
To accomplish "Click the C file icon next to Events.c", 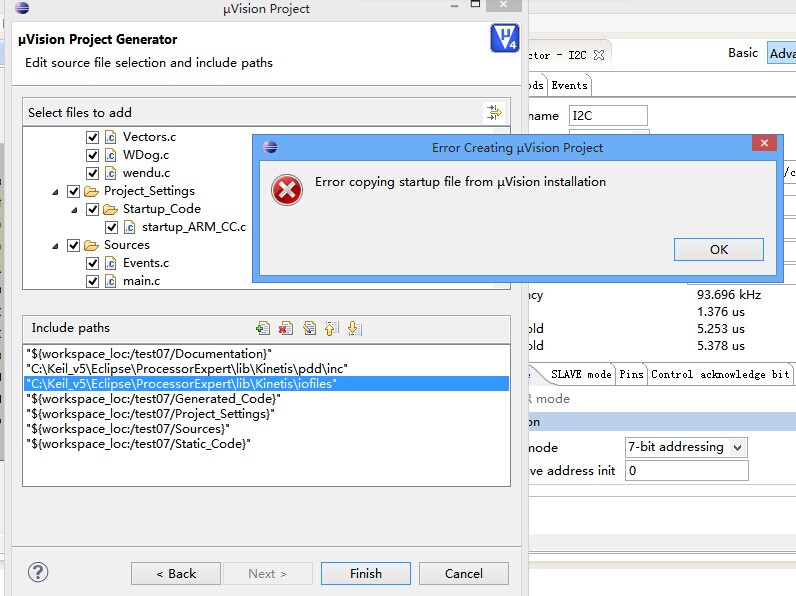I will click(110, 263).
